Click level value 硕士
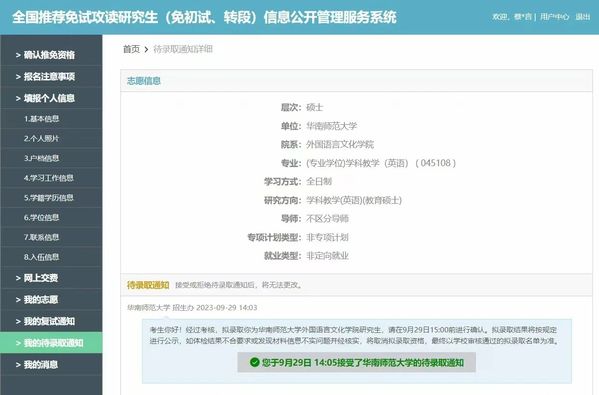The width and height of the screenshot is (599, 395). (x=315, y=108)
